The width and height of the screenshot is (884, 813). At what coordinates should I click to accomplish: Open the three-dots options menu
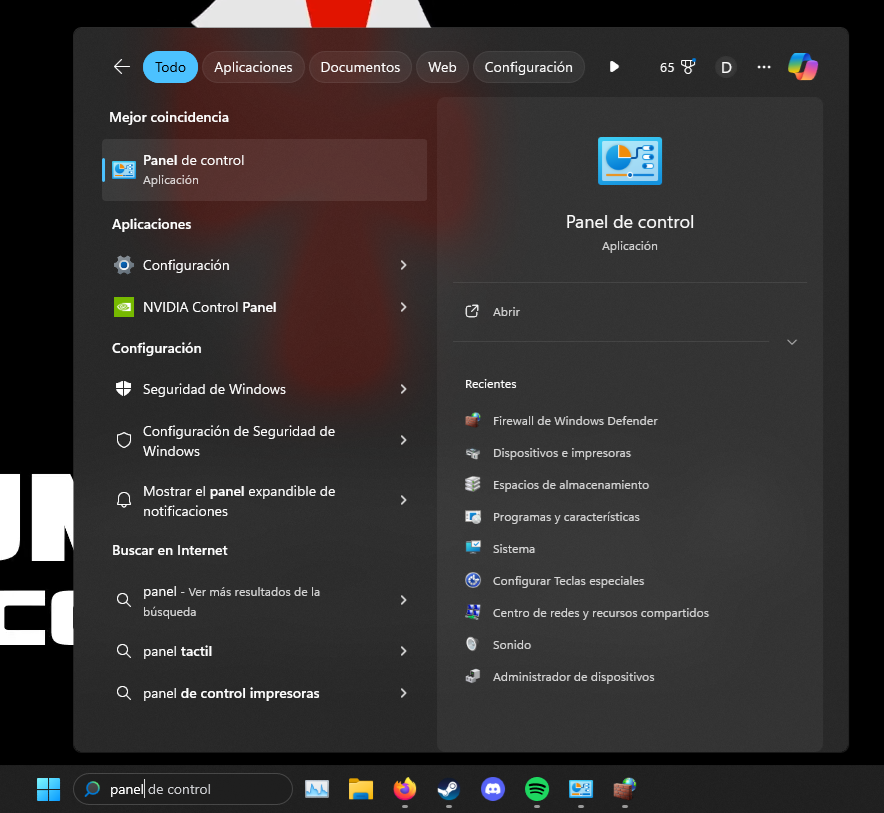pyautogui.click(x=764, y=67)
